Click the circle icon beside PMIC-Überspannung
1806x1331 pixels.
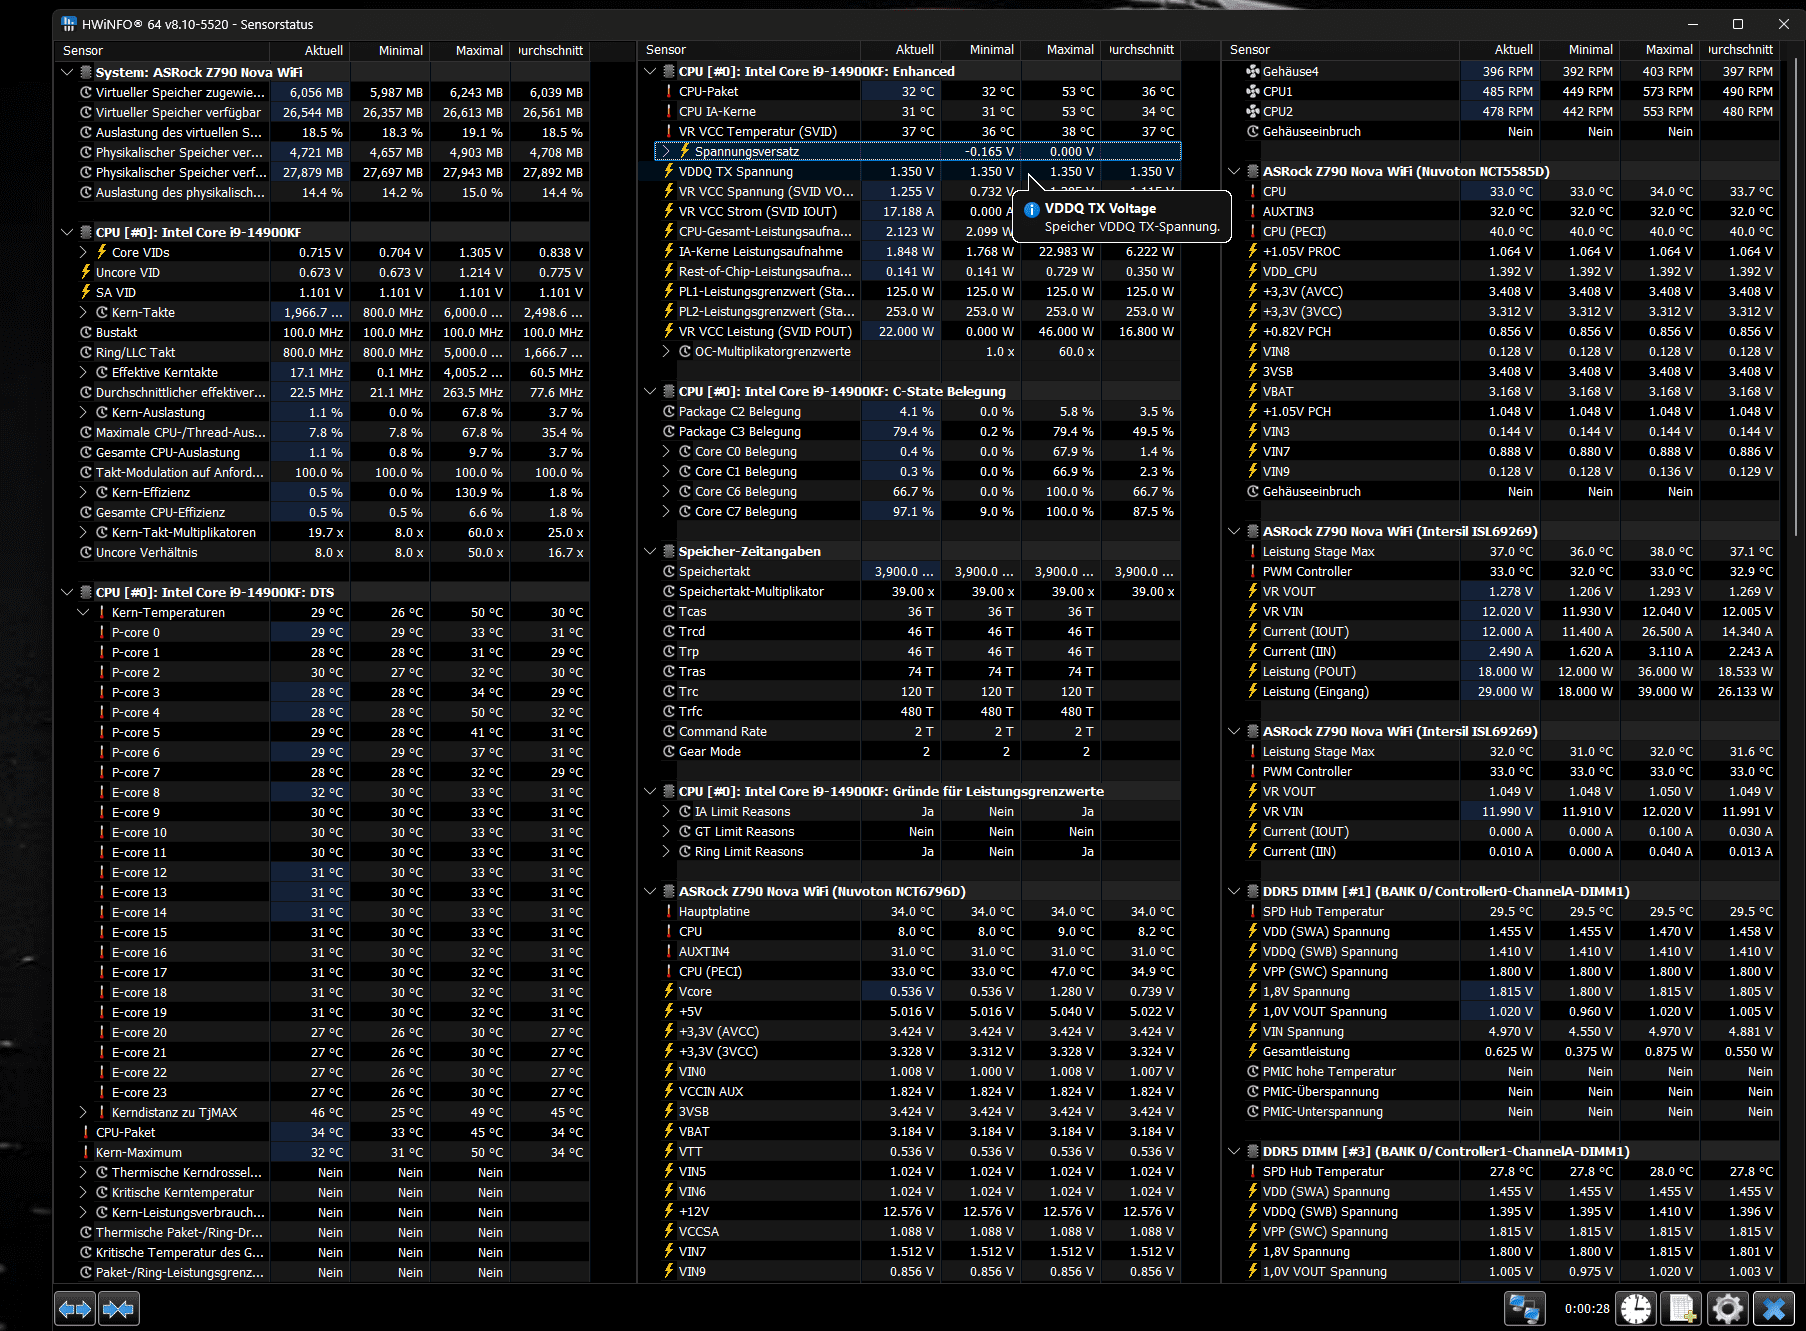coord(1252,1092)
